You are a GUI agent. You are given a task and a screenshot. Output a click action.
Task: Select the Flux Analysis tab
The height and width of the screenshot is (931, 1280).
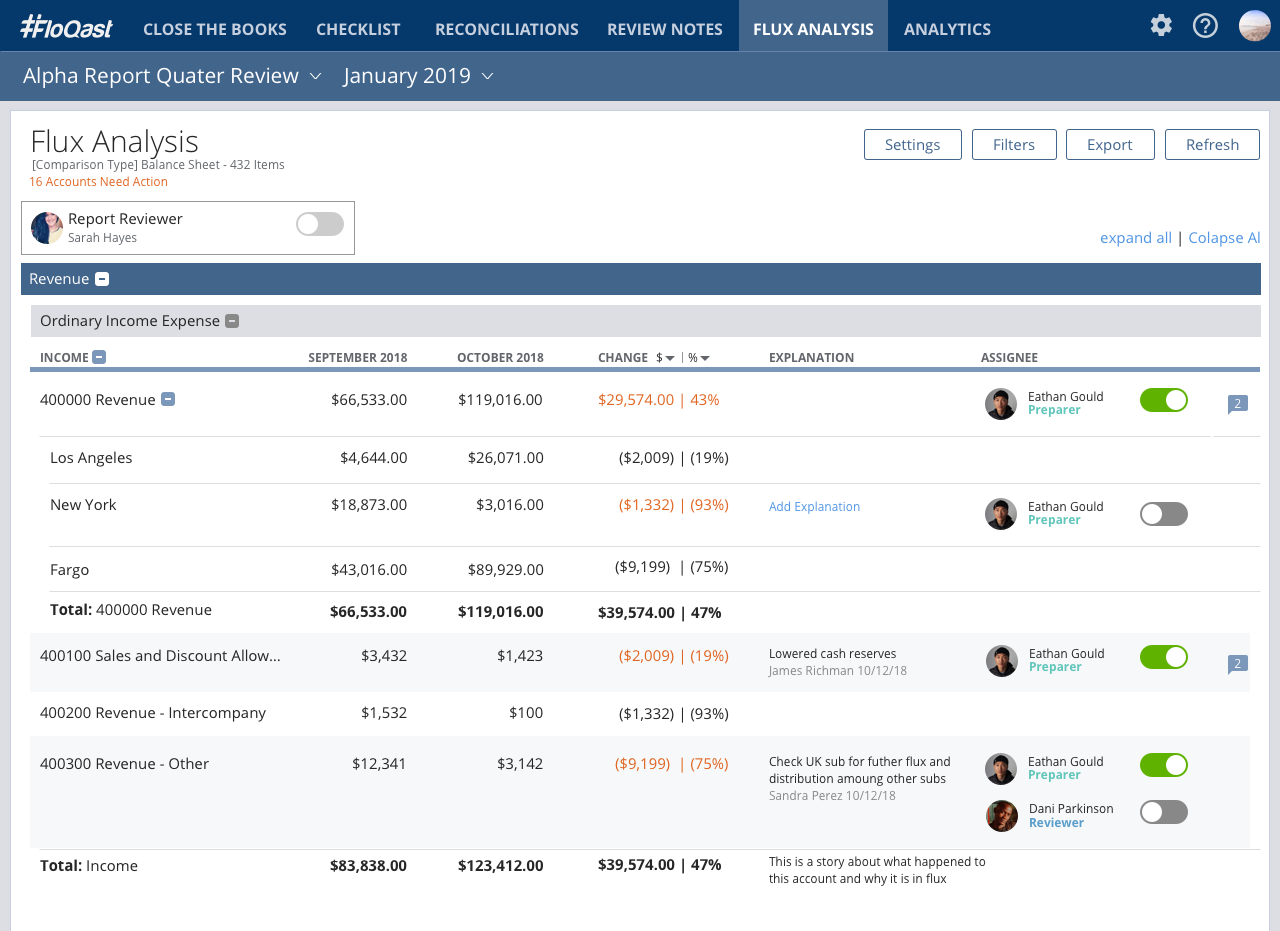813,26
